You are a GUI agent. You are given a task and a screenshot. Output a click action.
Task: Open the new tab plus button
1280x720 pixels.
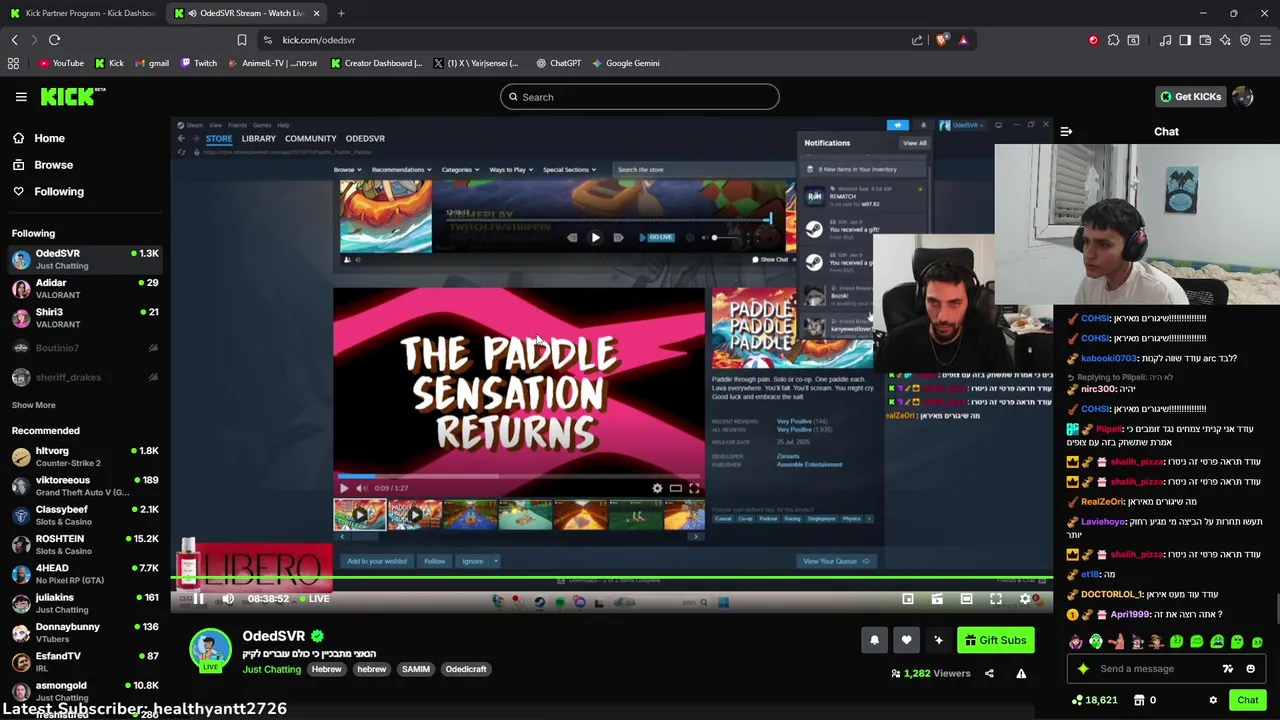click(341, 13)
